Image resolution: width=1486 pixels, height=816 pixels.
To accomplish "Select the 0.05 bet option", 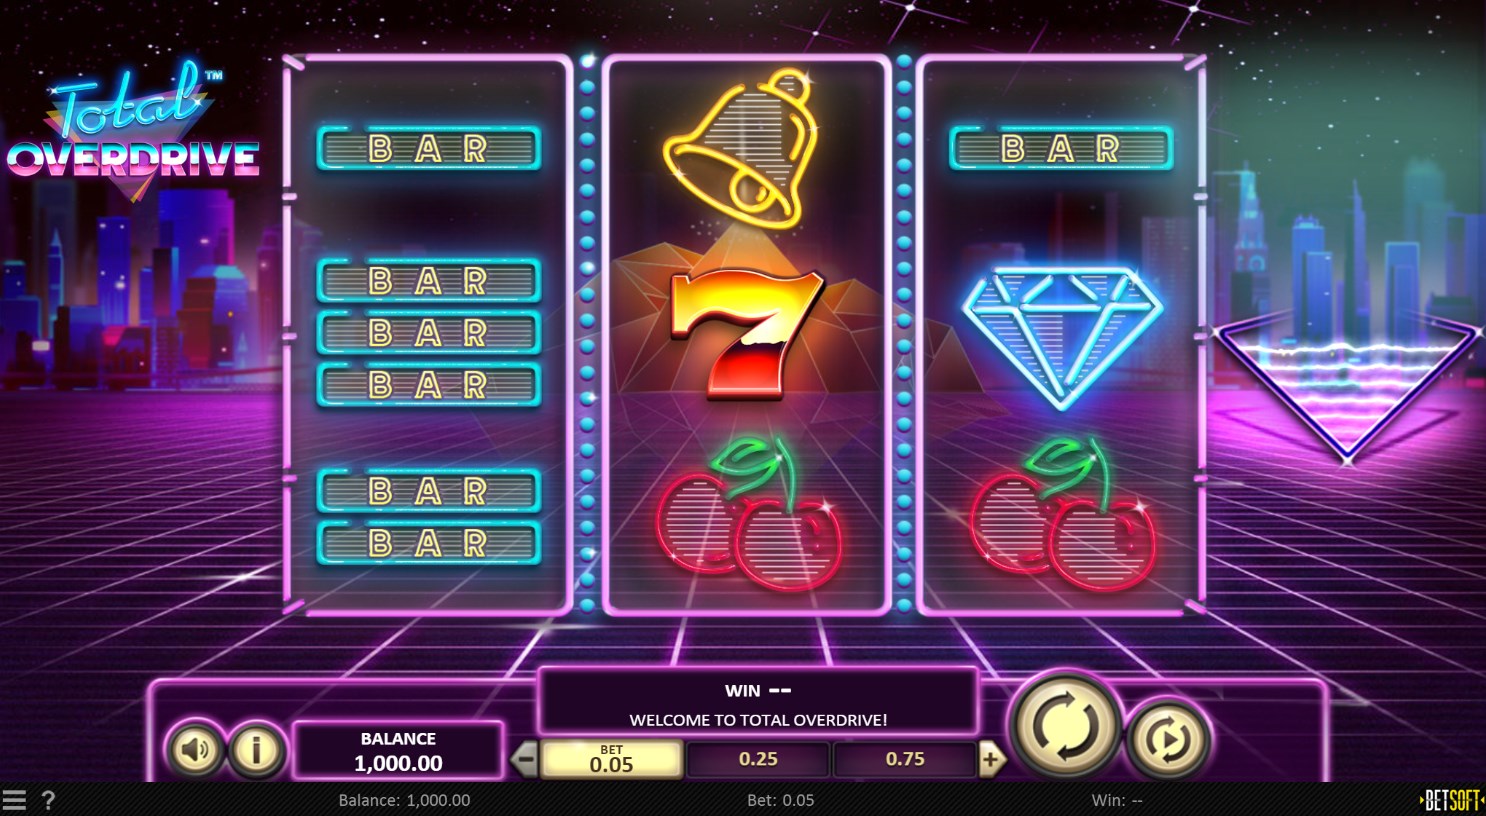I will click(x=611, y=759).
